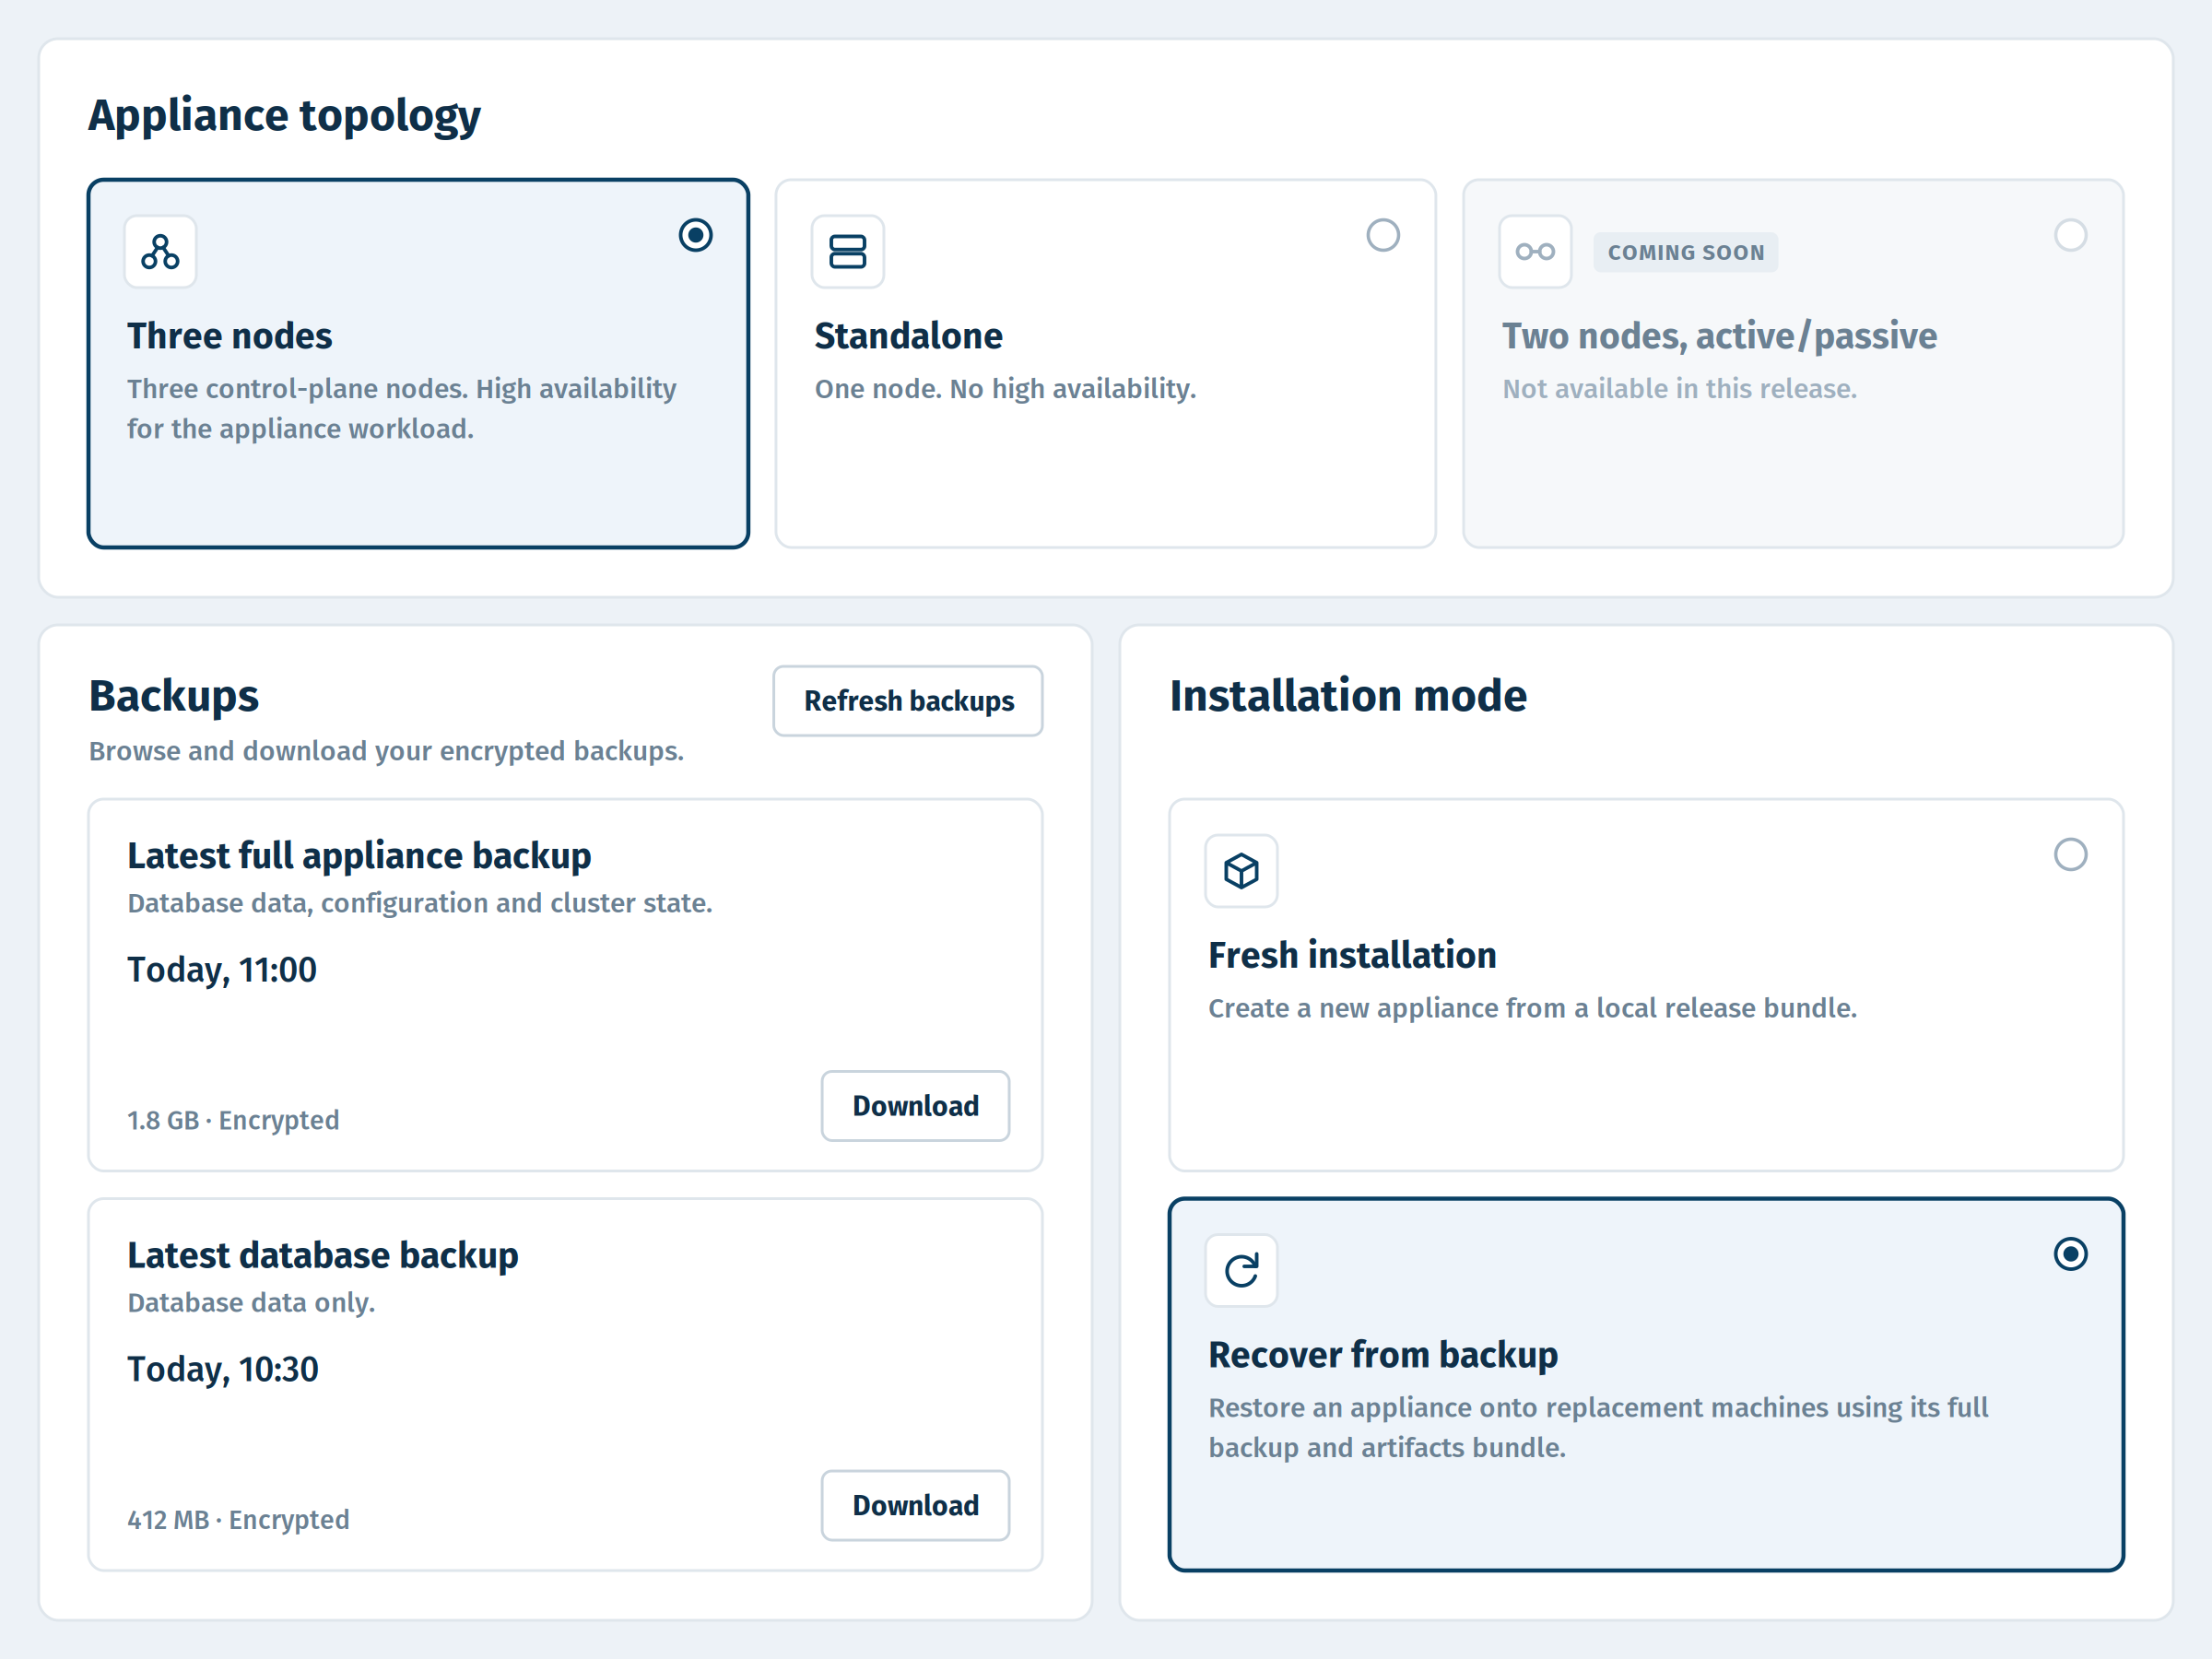The image size is (2212, 1659).
Task: Click "One node. No high availability." text
Action: pos(1005,389)
